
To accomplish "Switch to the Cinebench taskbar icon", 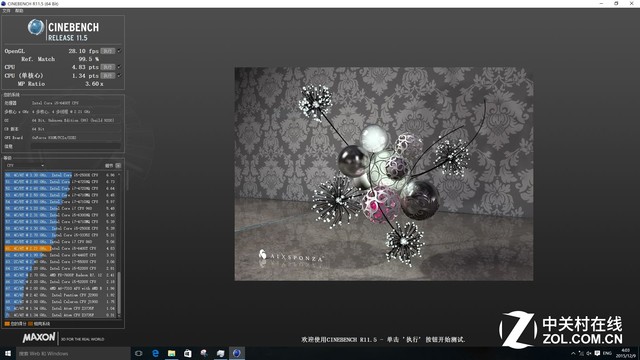I will [237, 353].
